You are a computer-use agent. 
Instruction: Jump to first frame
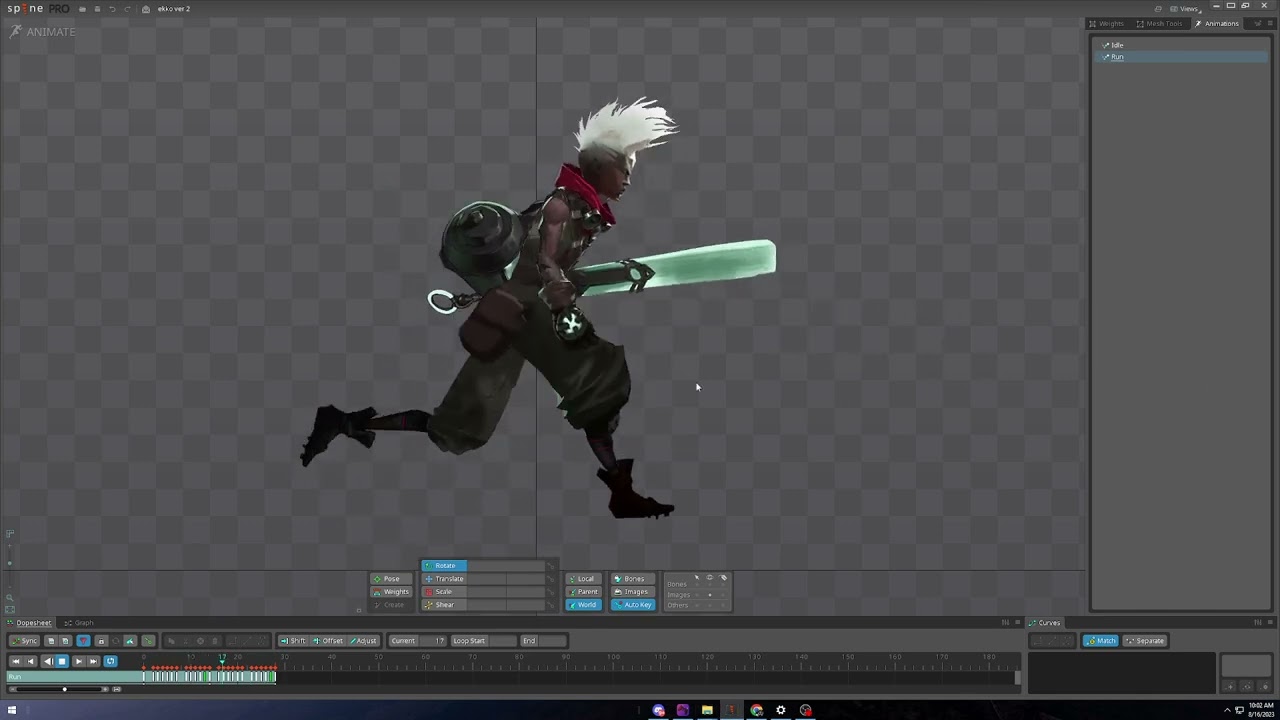click(15, 661)
